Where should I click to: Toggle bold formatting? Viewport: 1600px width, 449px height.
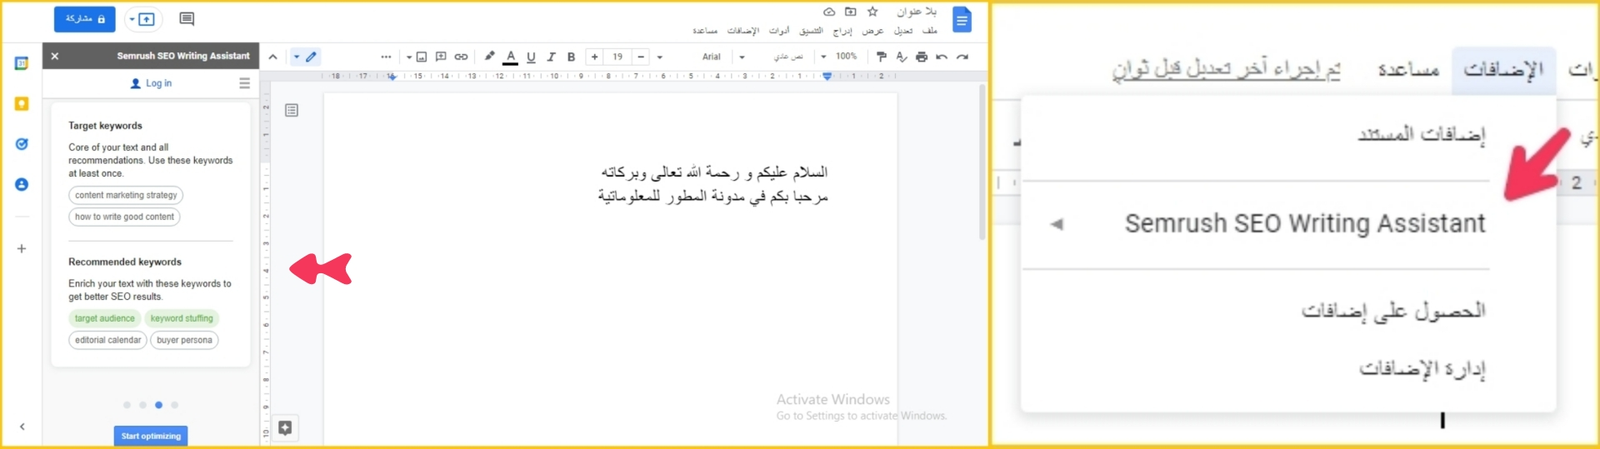[x=571, y=57]
